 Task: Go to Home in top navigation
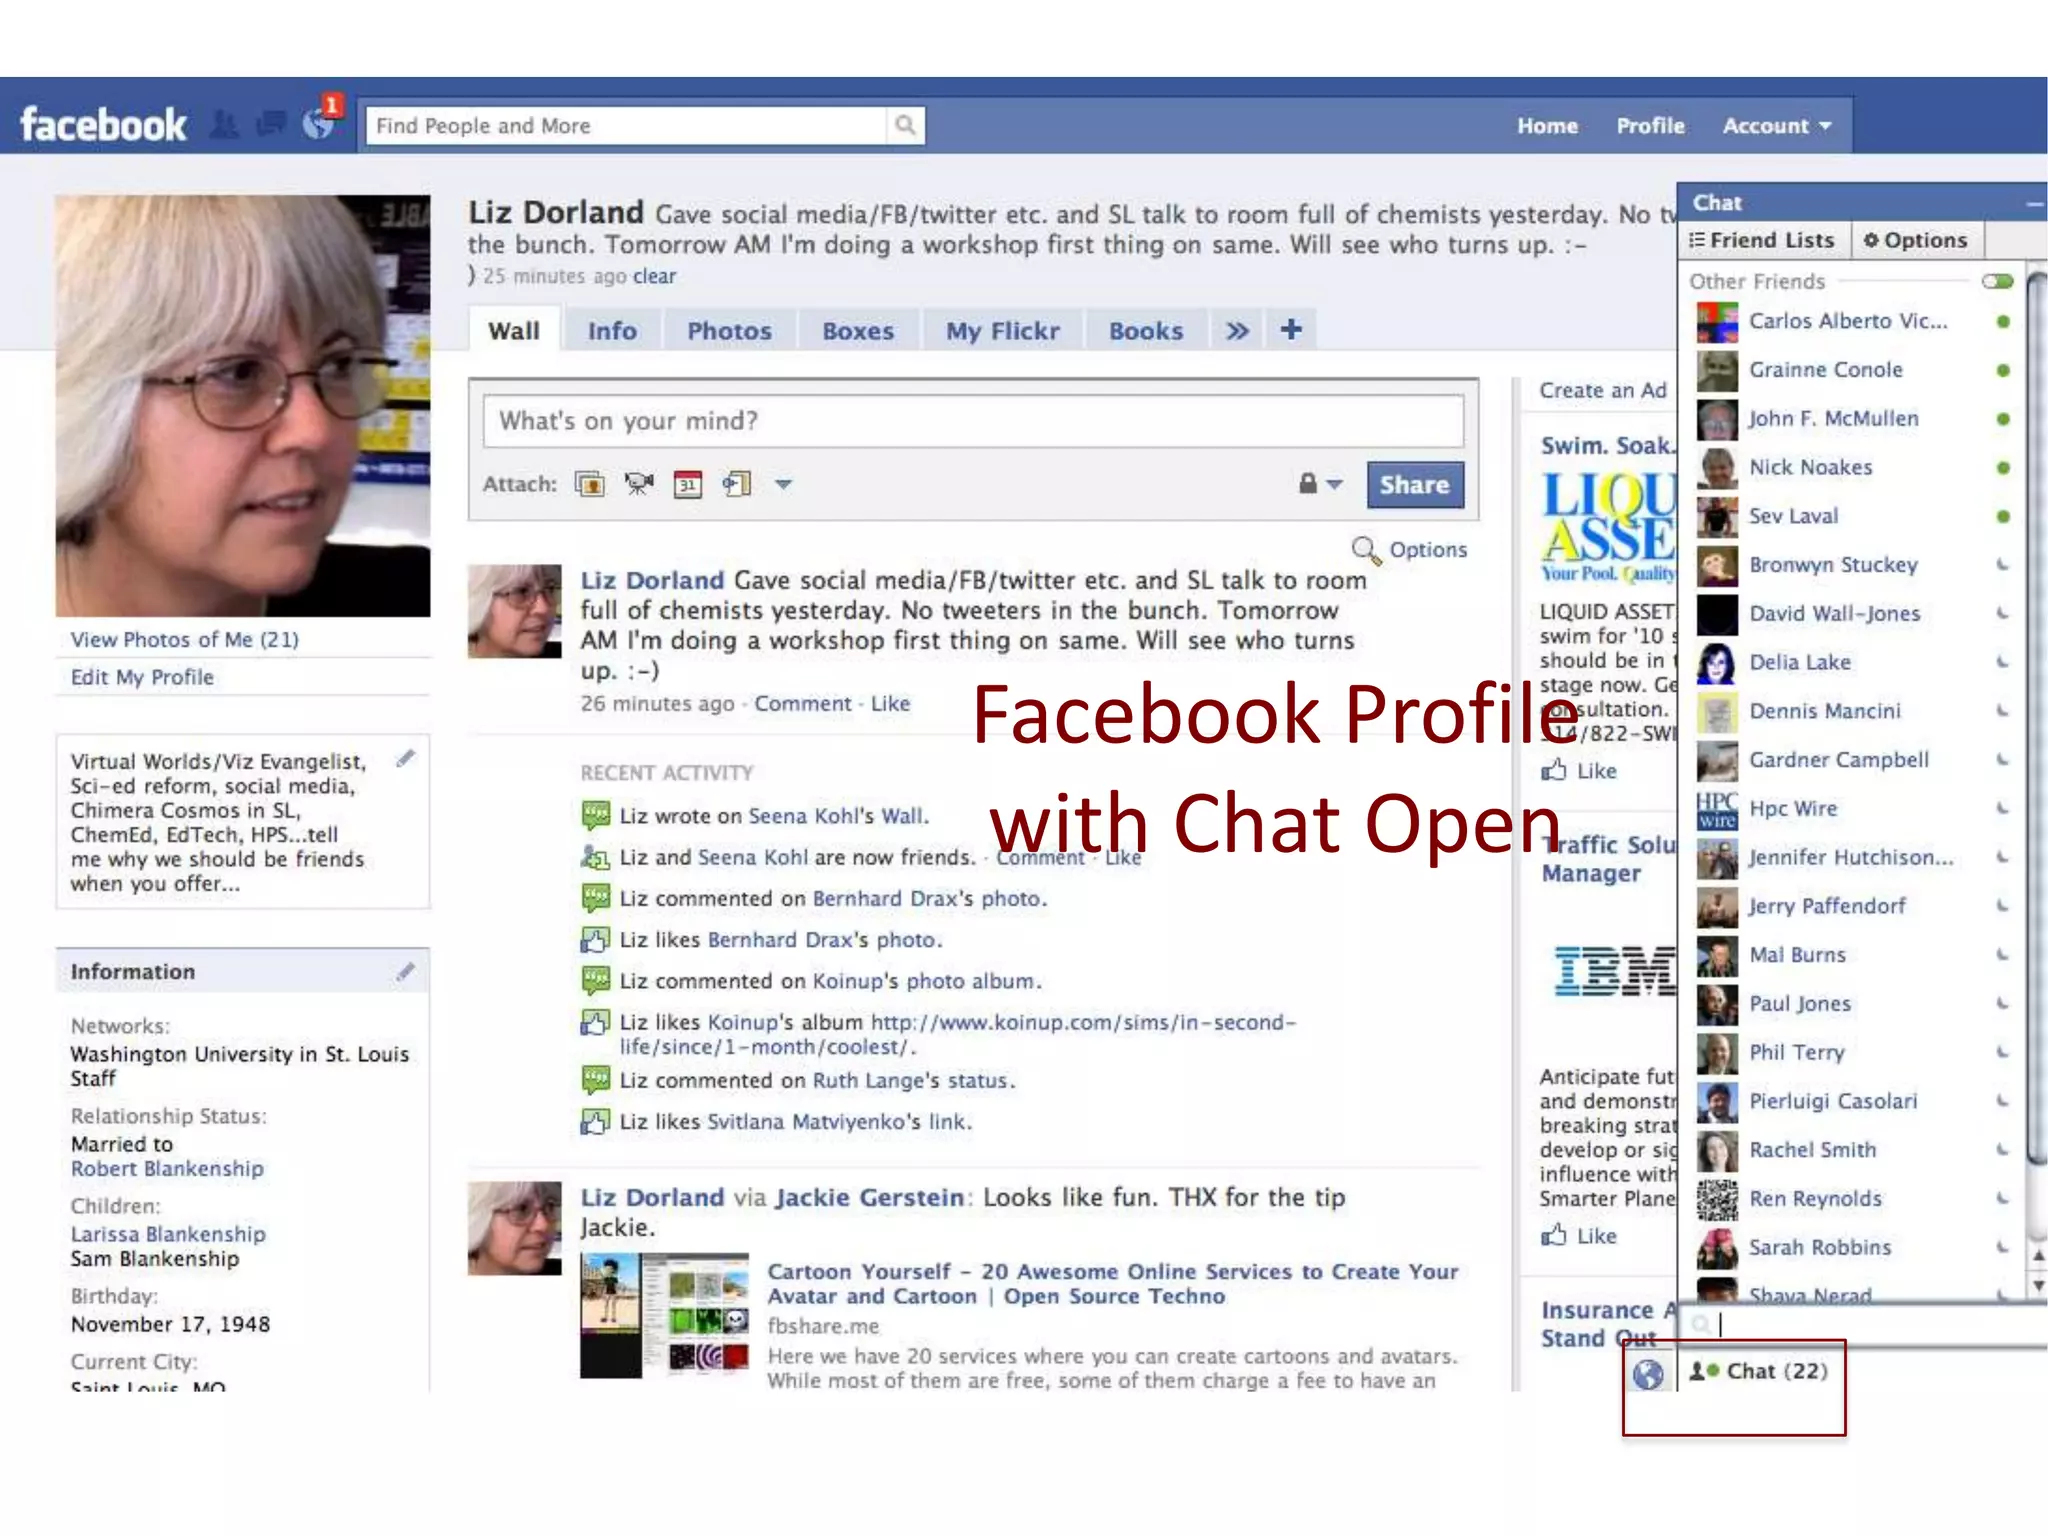[x=1547, y=126]
